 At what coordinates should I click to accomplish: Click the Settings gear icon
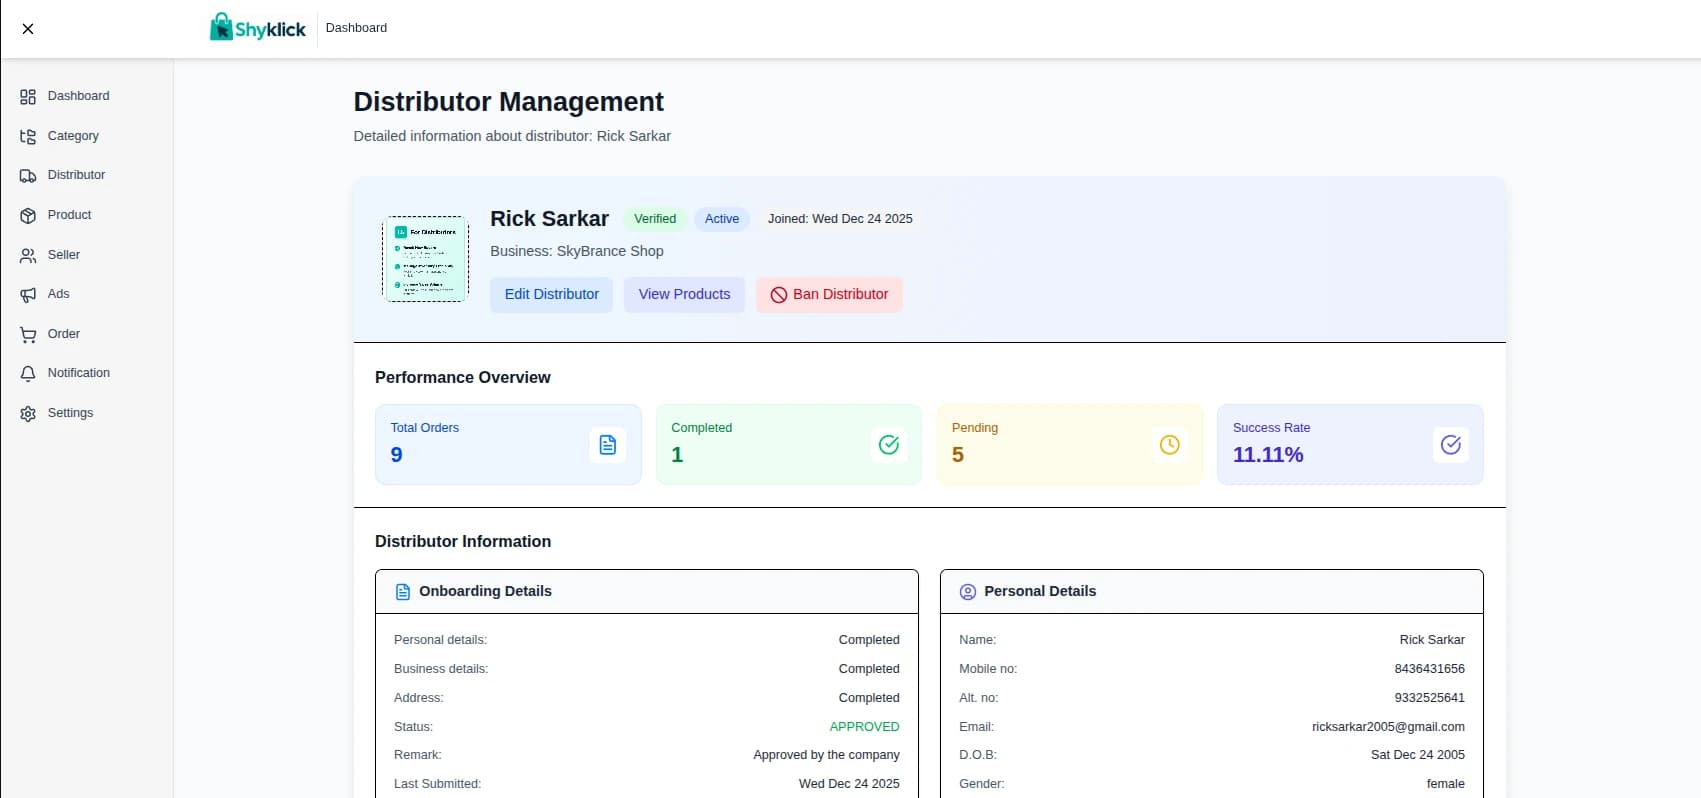28,413
